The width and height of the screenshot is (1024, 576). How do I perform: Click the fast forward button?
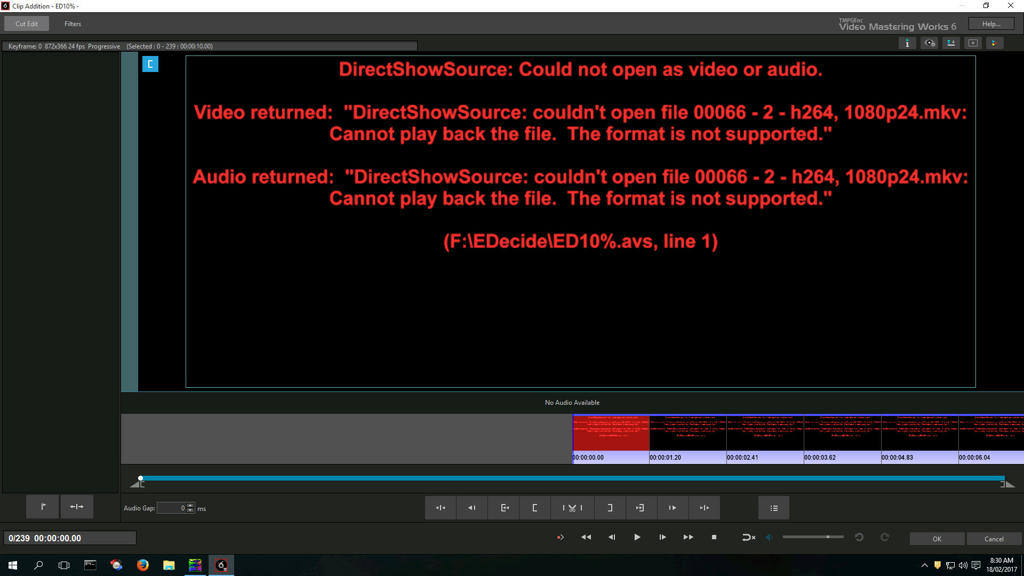688,537
